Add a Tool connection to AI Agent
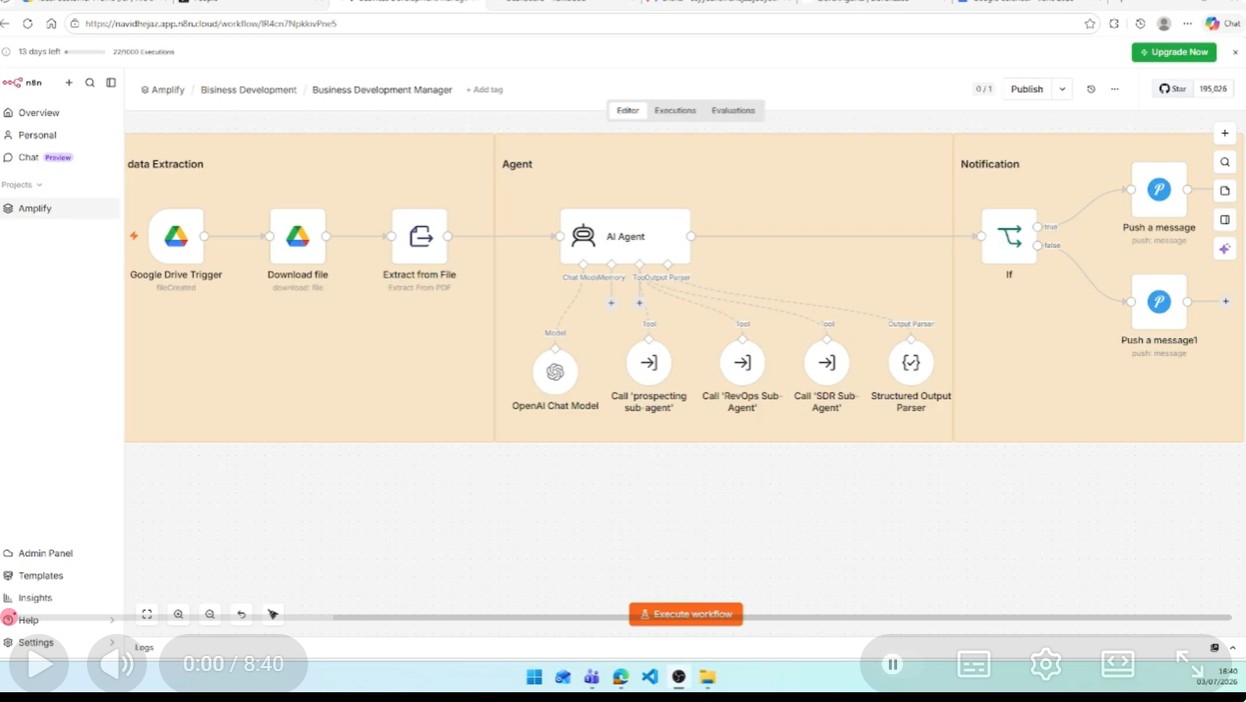1246x702 pixels. pyautogui.click(x=640, y=302)
